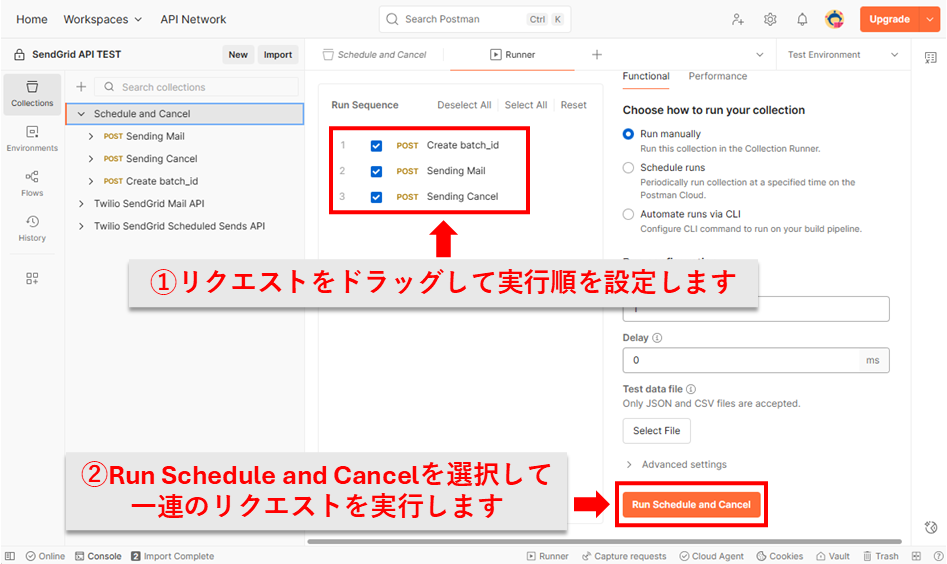Click the Select File button

pos(656,431)
